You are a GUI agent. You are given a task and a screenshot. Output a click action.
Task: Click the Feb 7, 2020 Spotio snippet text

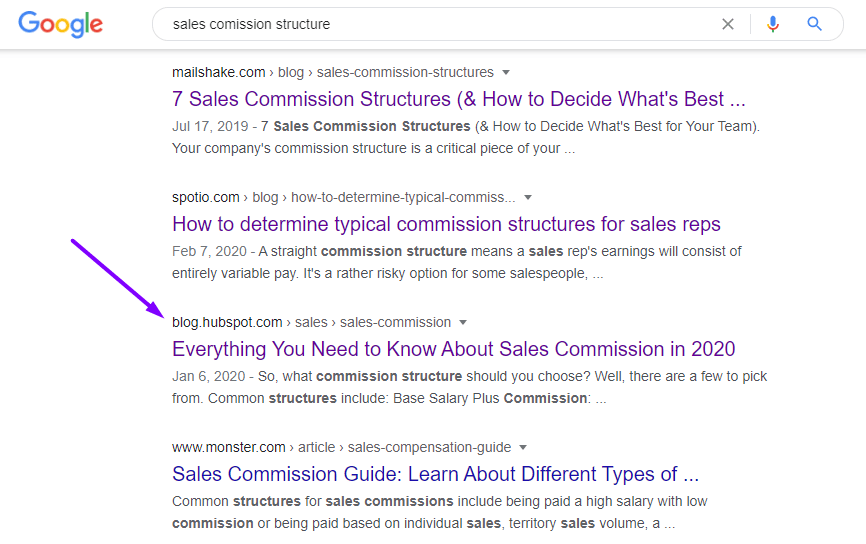[x=457, y=262]
